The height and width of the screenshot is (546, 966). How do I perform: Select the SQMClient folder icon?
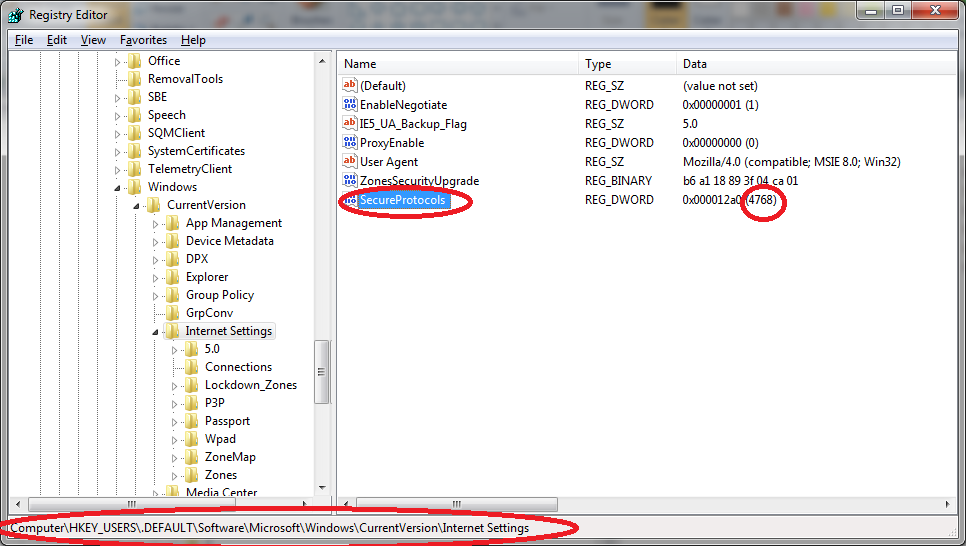[x=134, y=133]
